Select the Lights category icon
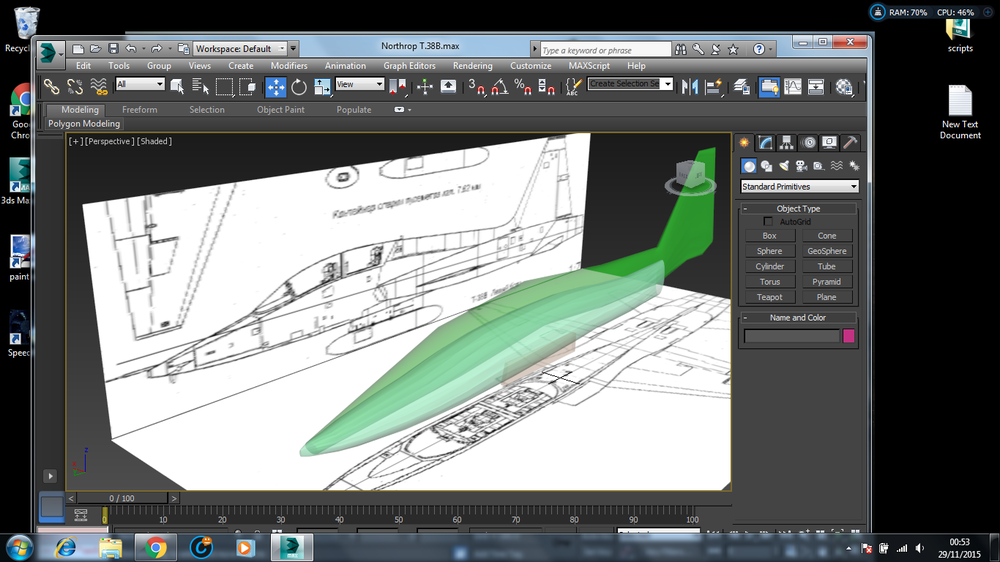 click(x=784, y=166)
